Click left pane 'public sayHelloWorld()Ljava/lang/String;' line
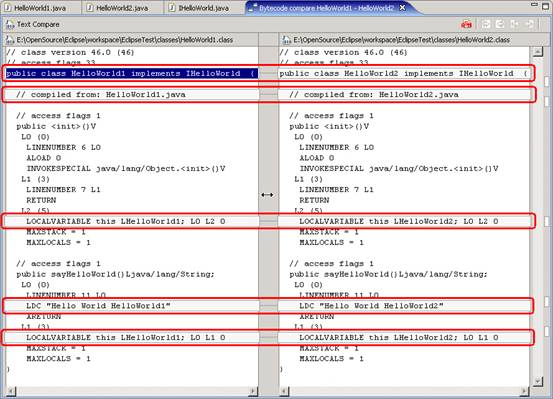The width and height of the screenshot is (553, 399). [x=115, y=274]
